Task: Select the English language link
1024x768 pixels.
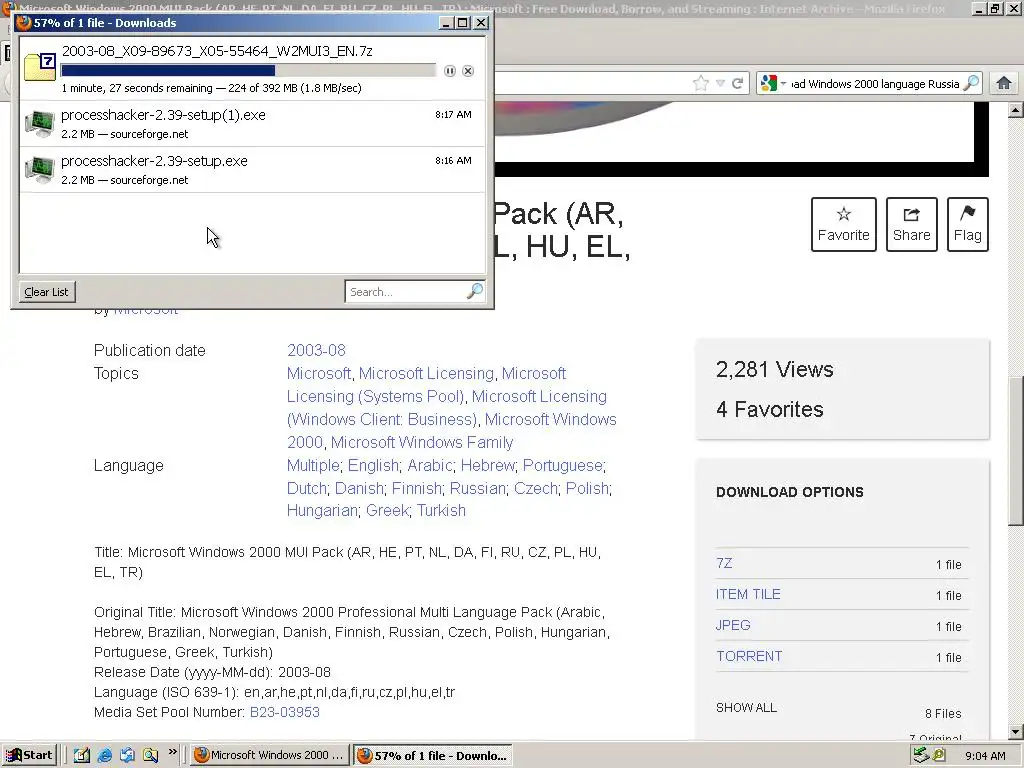Action: (373, 466)
